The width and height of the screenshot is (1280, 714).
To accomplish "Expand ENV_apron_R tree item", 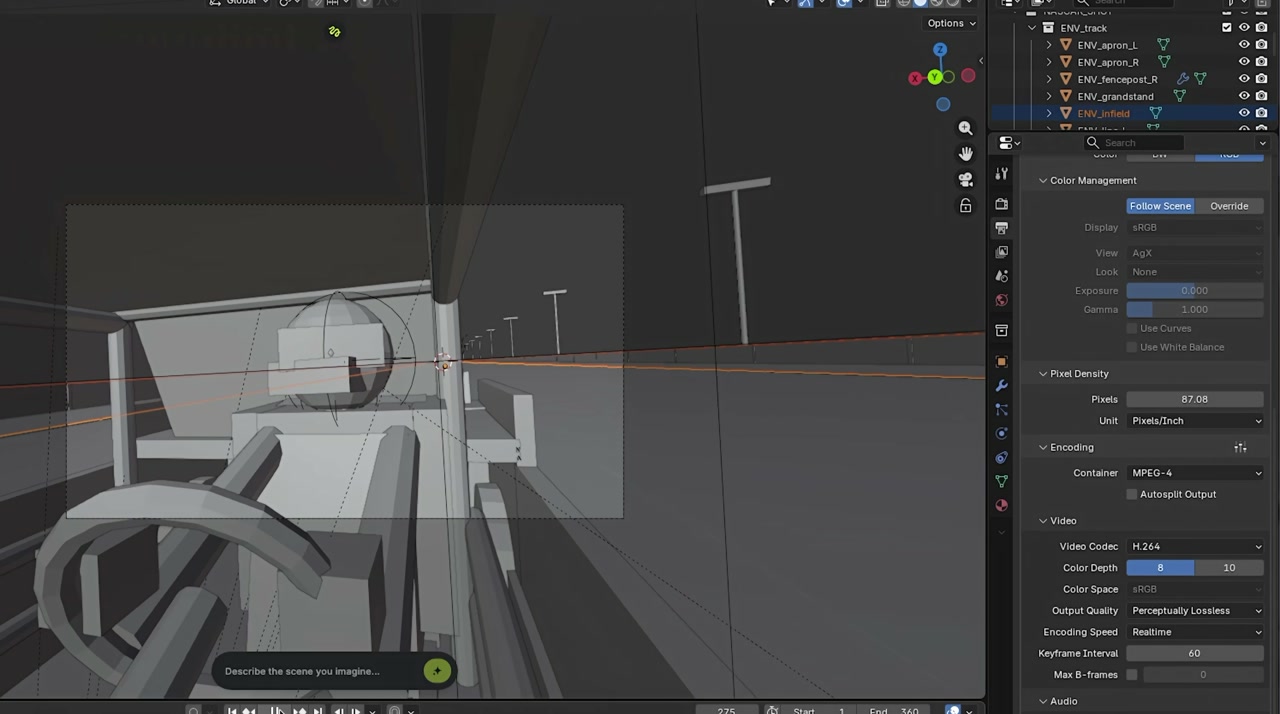I will (1049, 62).
